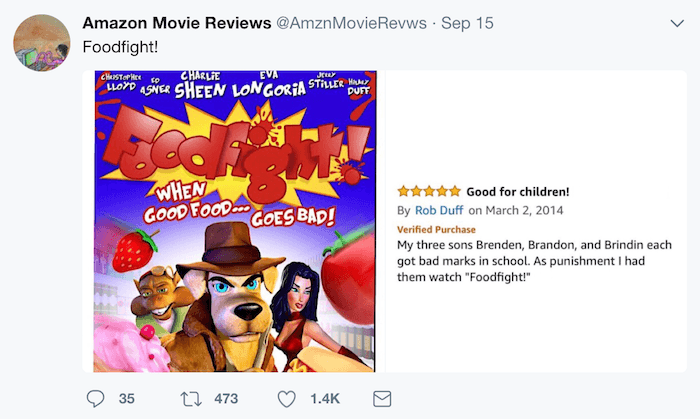Screen dimensions: 700x419
Task: Click the "Good for children!" review title
Action: [x=518, y=191]
